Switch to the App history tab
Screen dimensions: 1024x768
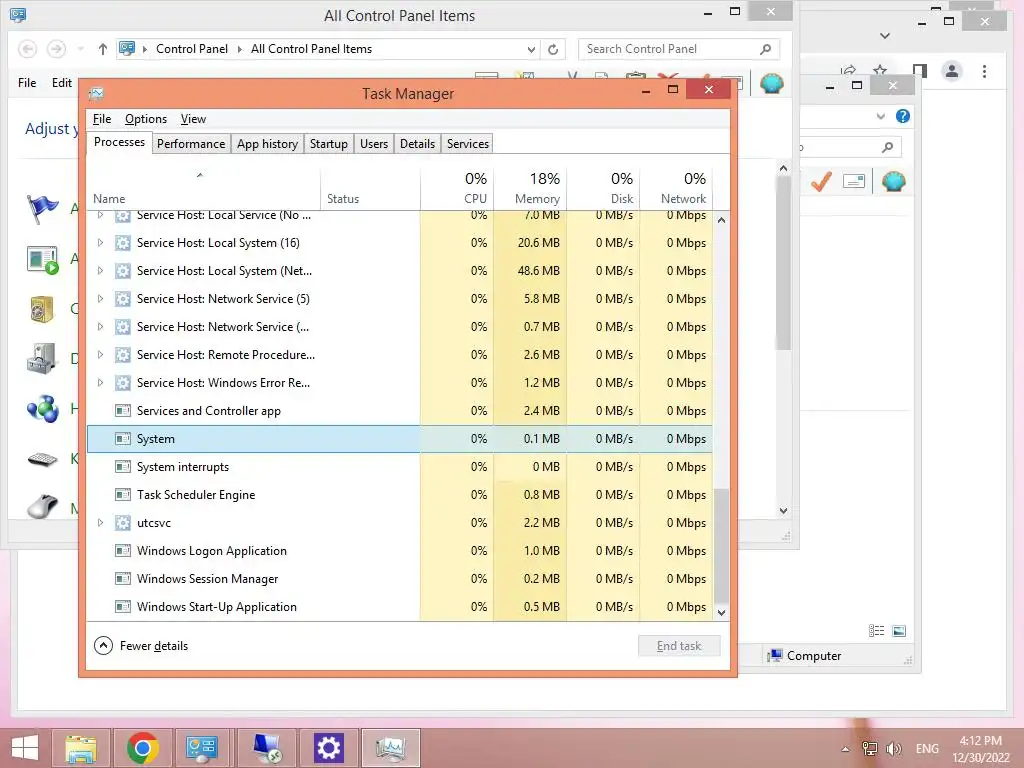pyautogui.click(x=267, y=144)
